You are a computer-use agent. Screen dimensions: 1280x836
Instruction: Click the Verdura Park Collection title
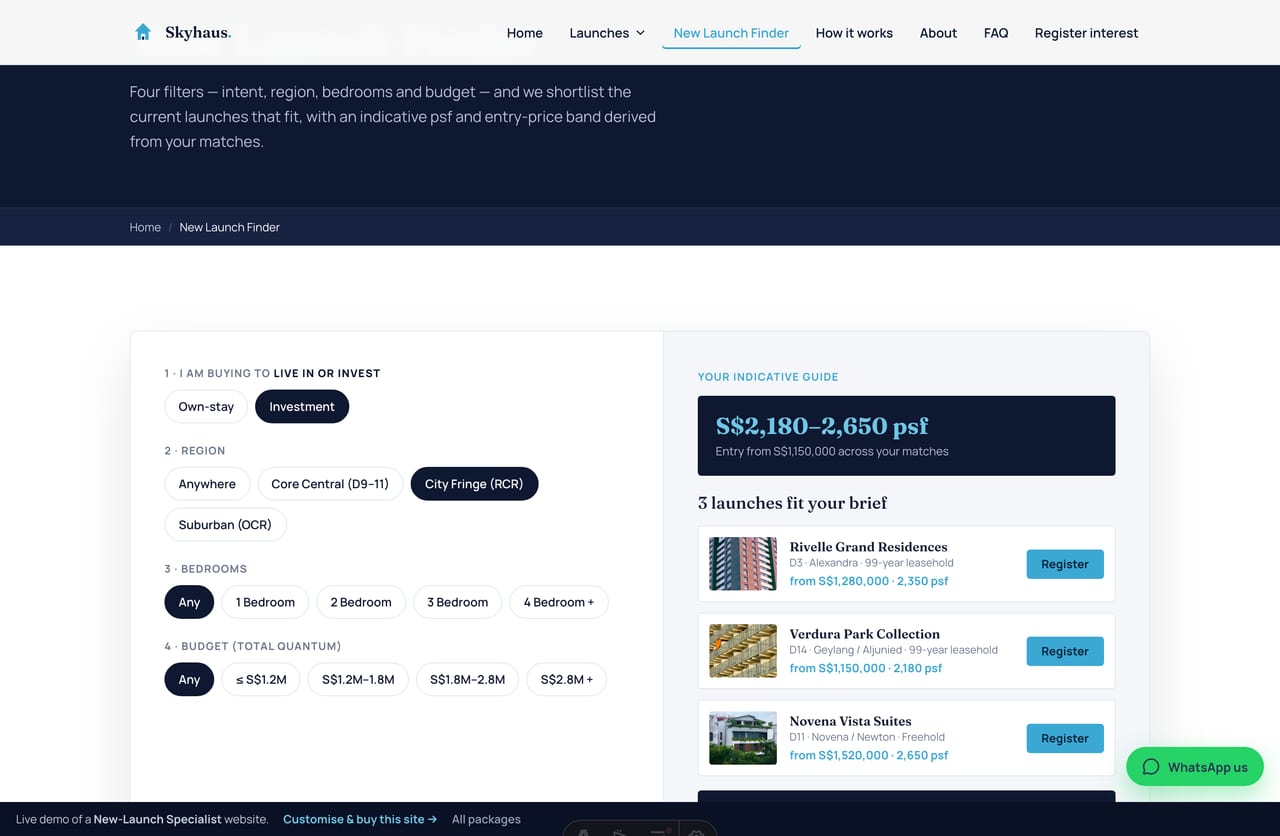point(865,634)
